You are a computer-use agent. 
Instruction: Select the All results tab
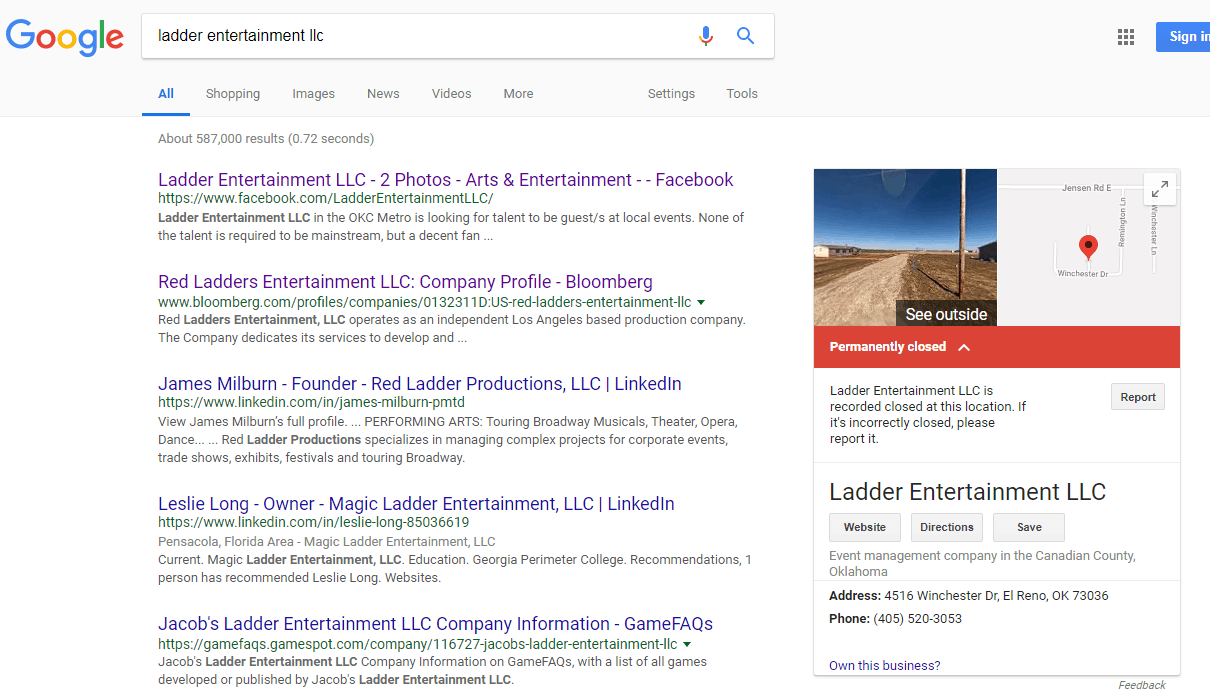point(166,94)
